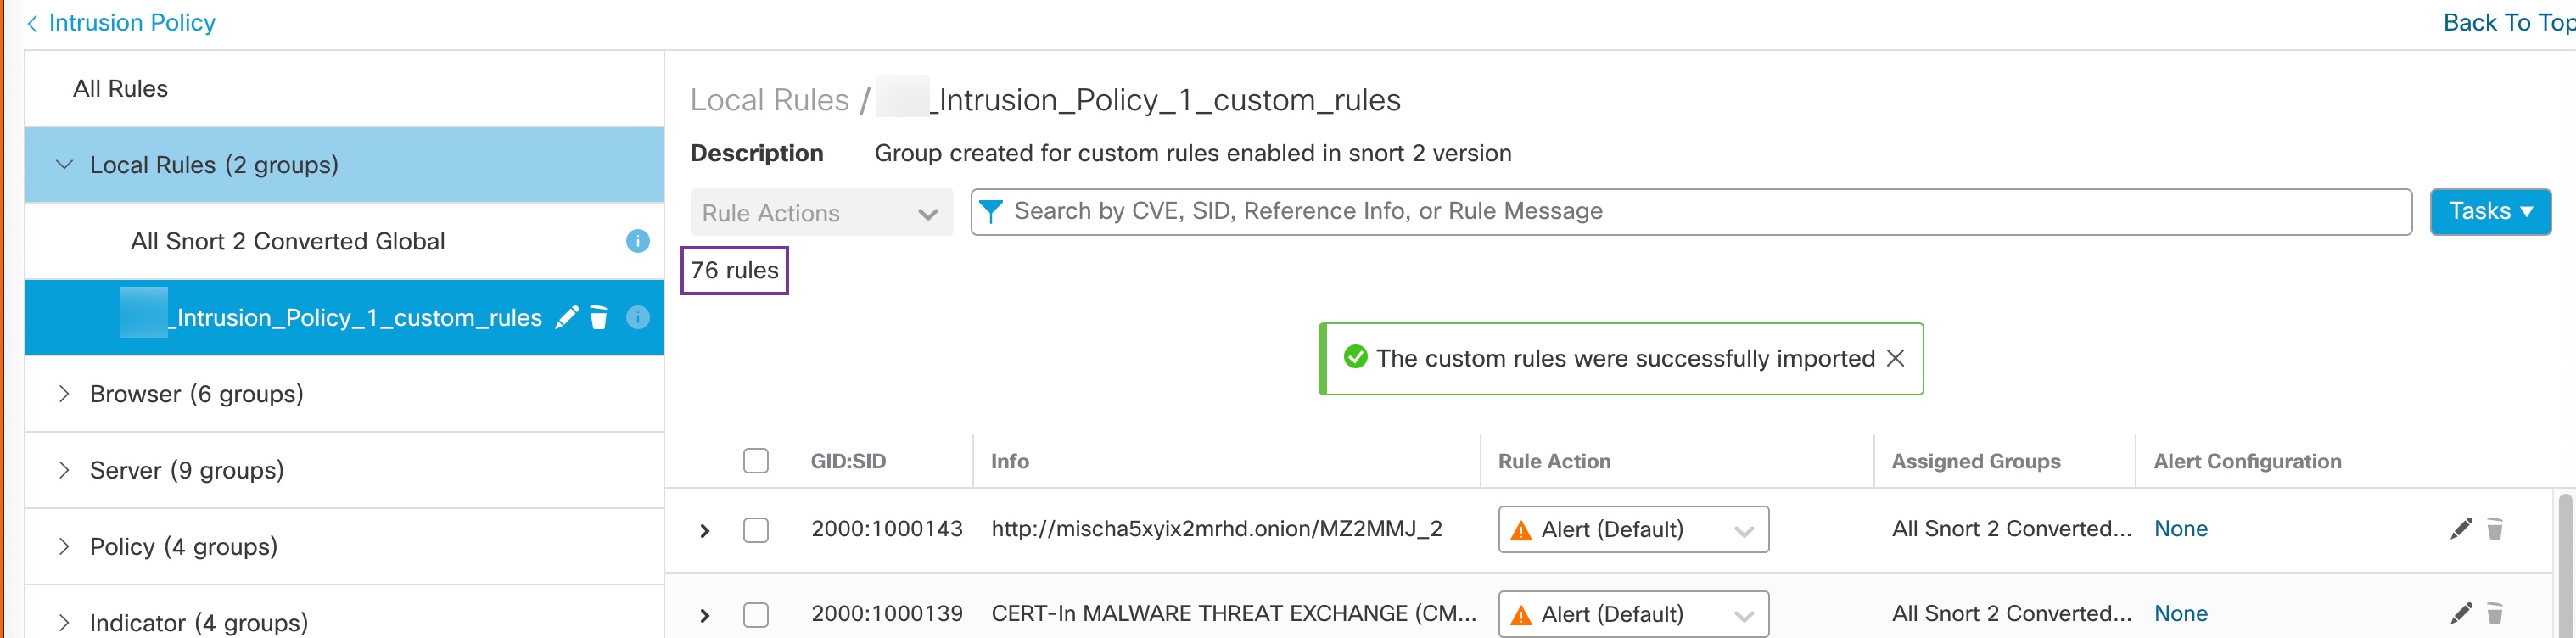The width and height of the screenshot is (2576, 638).
Task: Check the box for rule 2000:1000139
Action: click(756, 614)
